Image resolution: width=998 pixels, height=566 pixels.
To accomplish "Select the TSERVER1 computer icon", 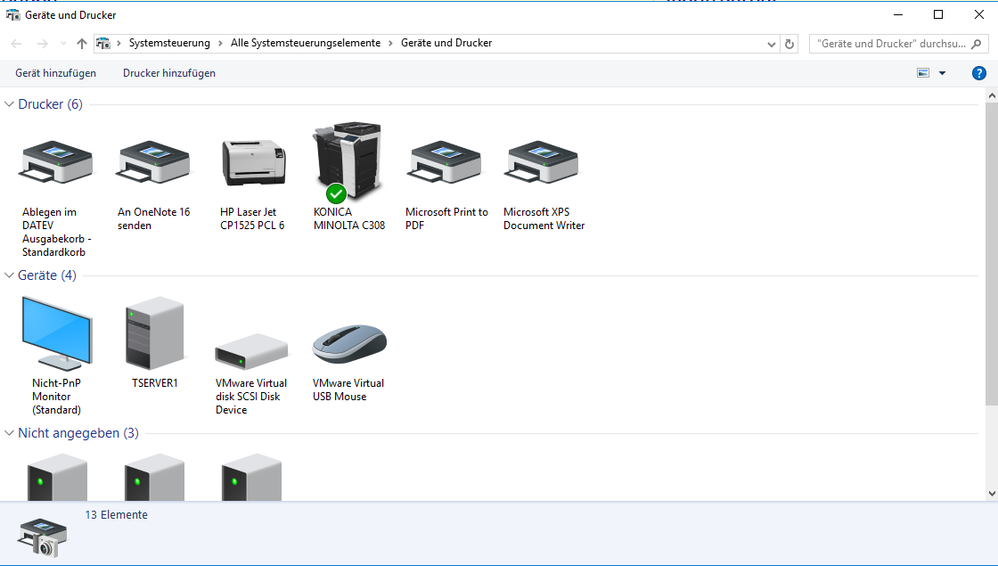I will coord(155,333).
